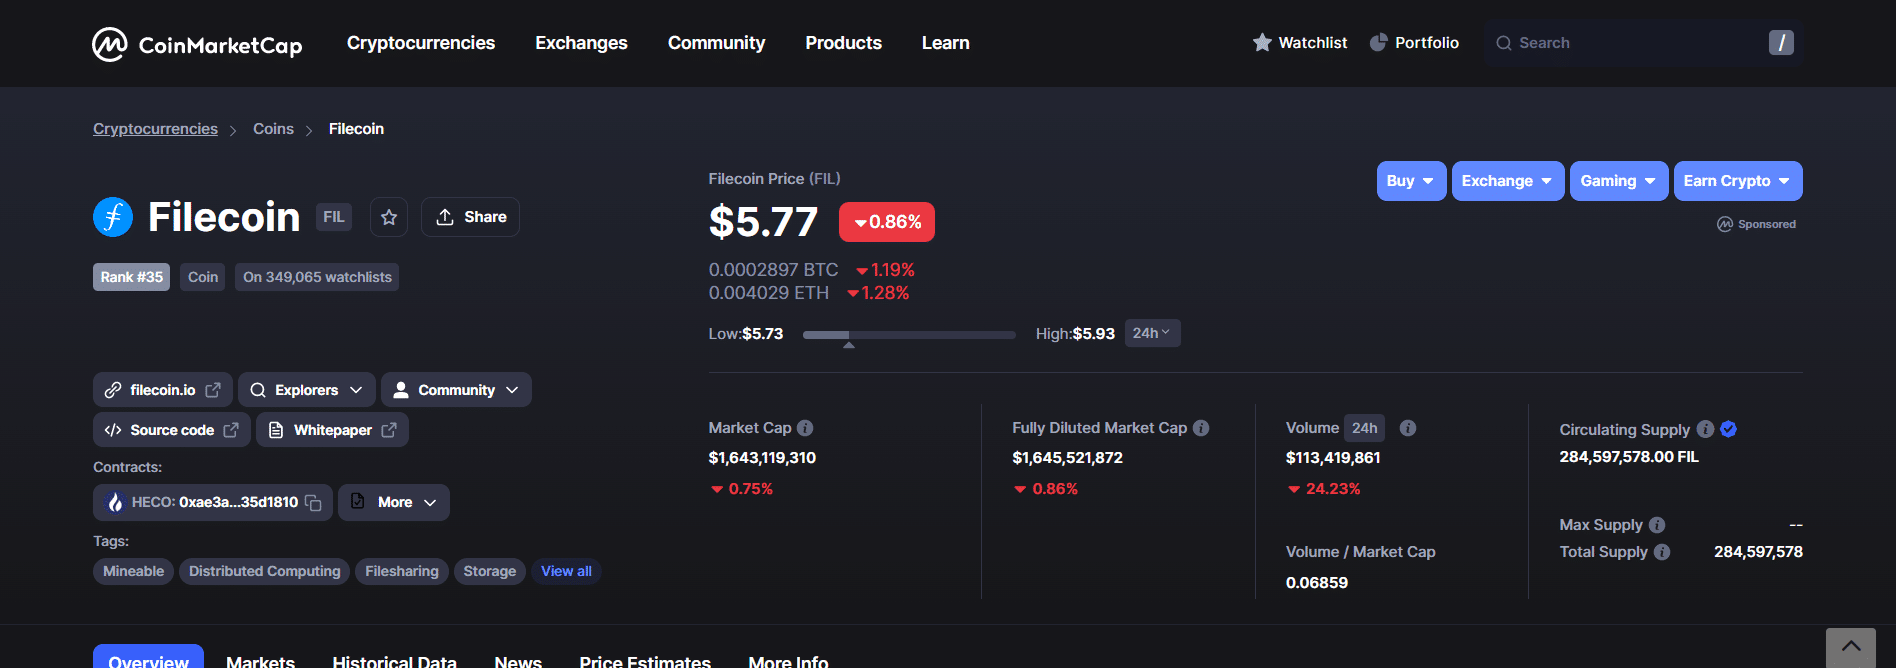Open the filecoin.io website link
Viewport: 1896px width, 668px height.
[163, 390]
